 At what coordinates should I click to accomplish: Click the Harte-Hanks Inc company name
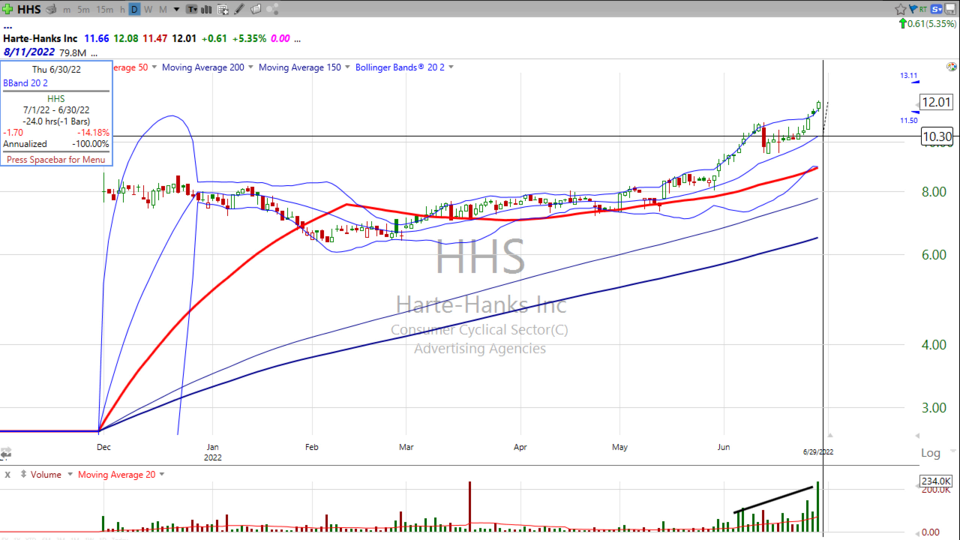coord(40,39)
